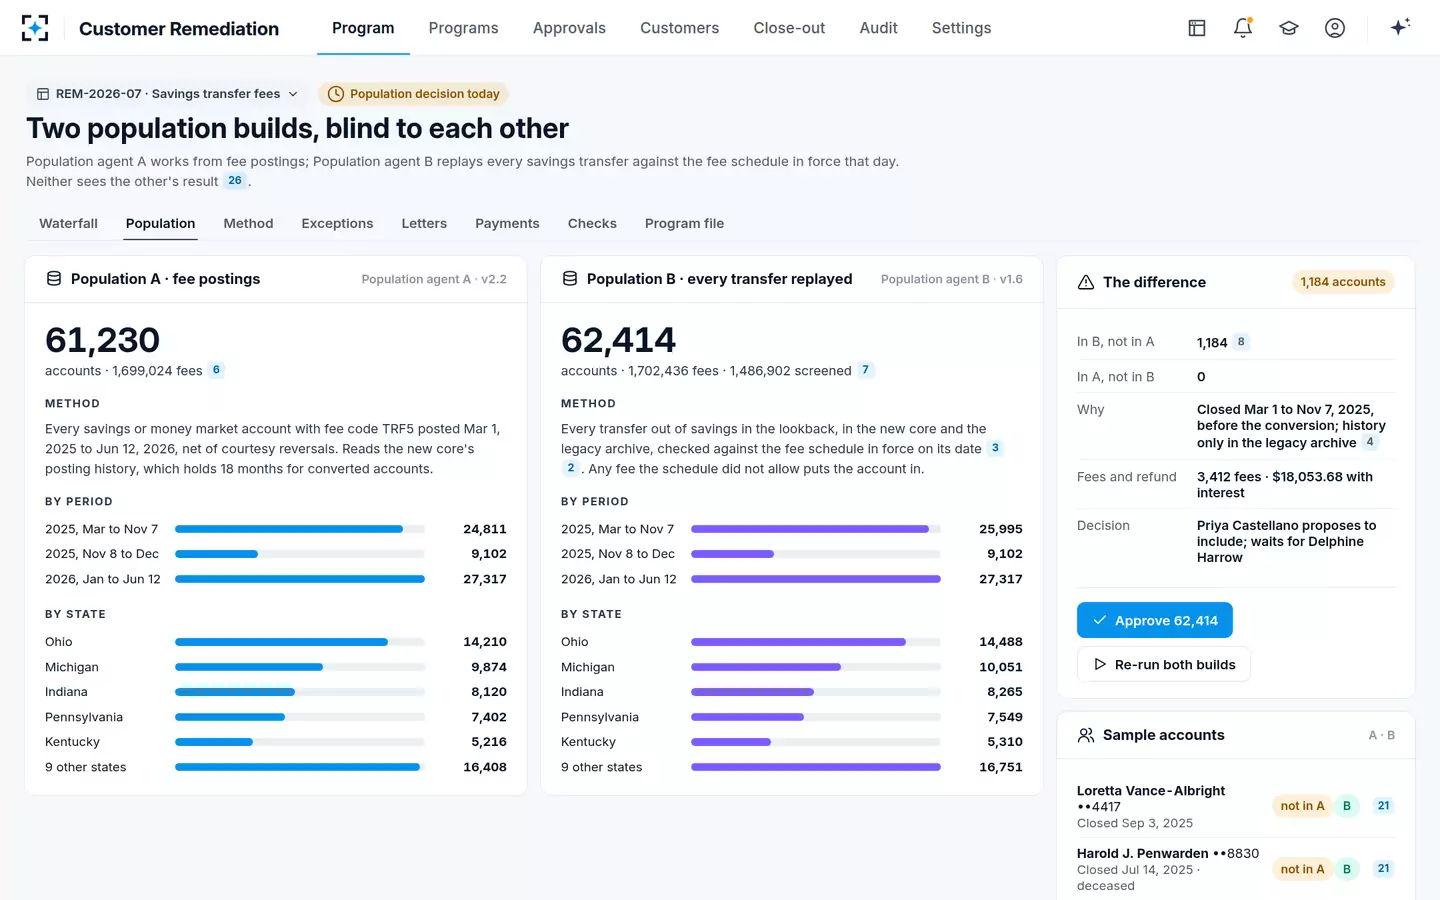
Task: Click the Ohio bar in Population A
Action: click(x=300, y=642)
